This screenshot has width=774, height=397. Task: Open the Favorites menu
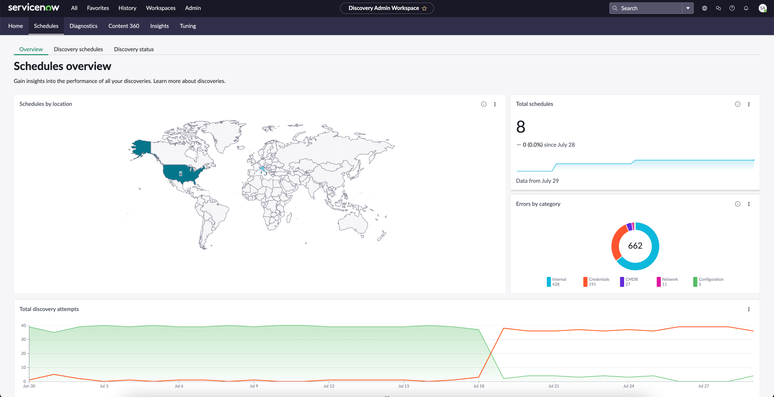click(98, 8)
